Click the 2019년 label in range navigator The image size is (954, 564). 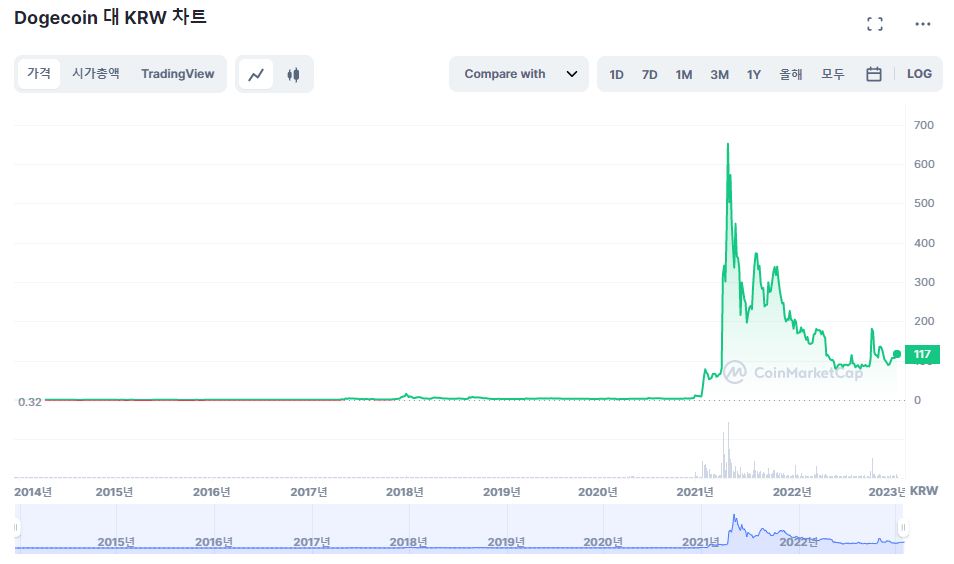click(506, 541)
